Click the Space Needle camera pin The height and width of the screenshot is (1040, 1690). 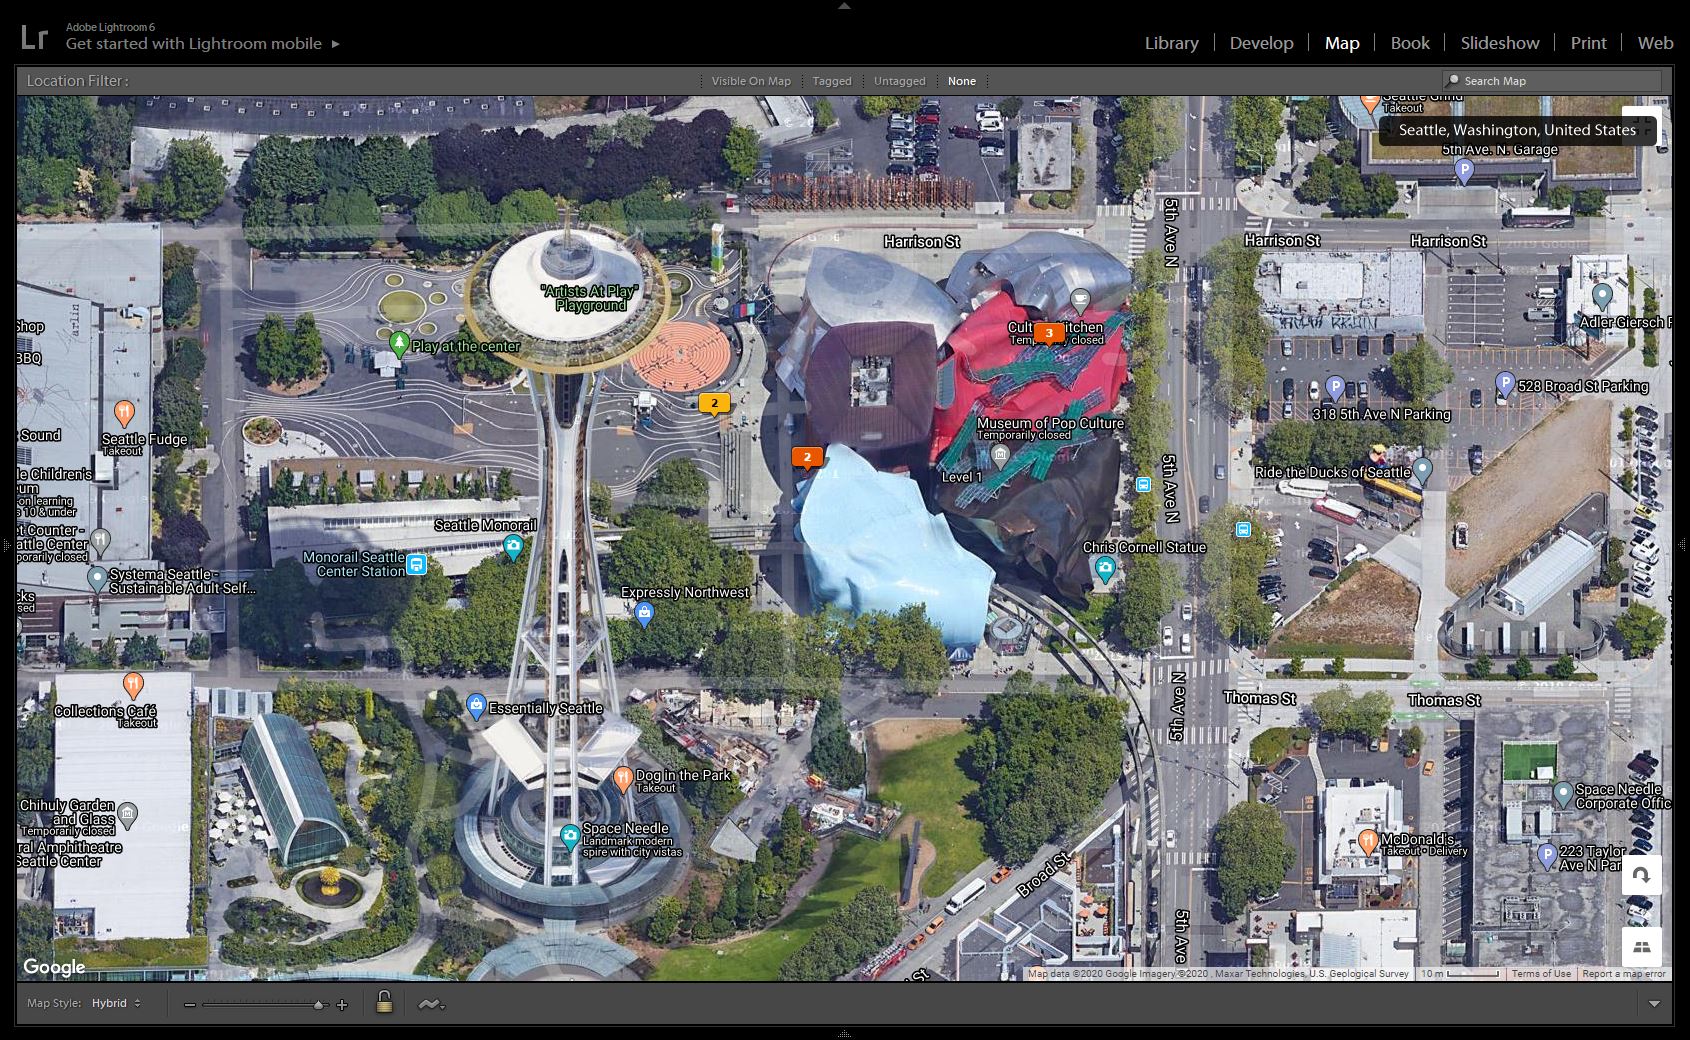pyautogui.click(x=570, y=836)
